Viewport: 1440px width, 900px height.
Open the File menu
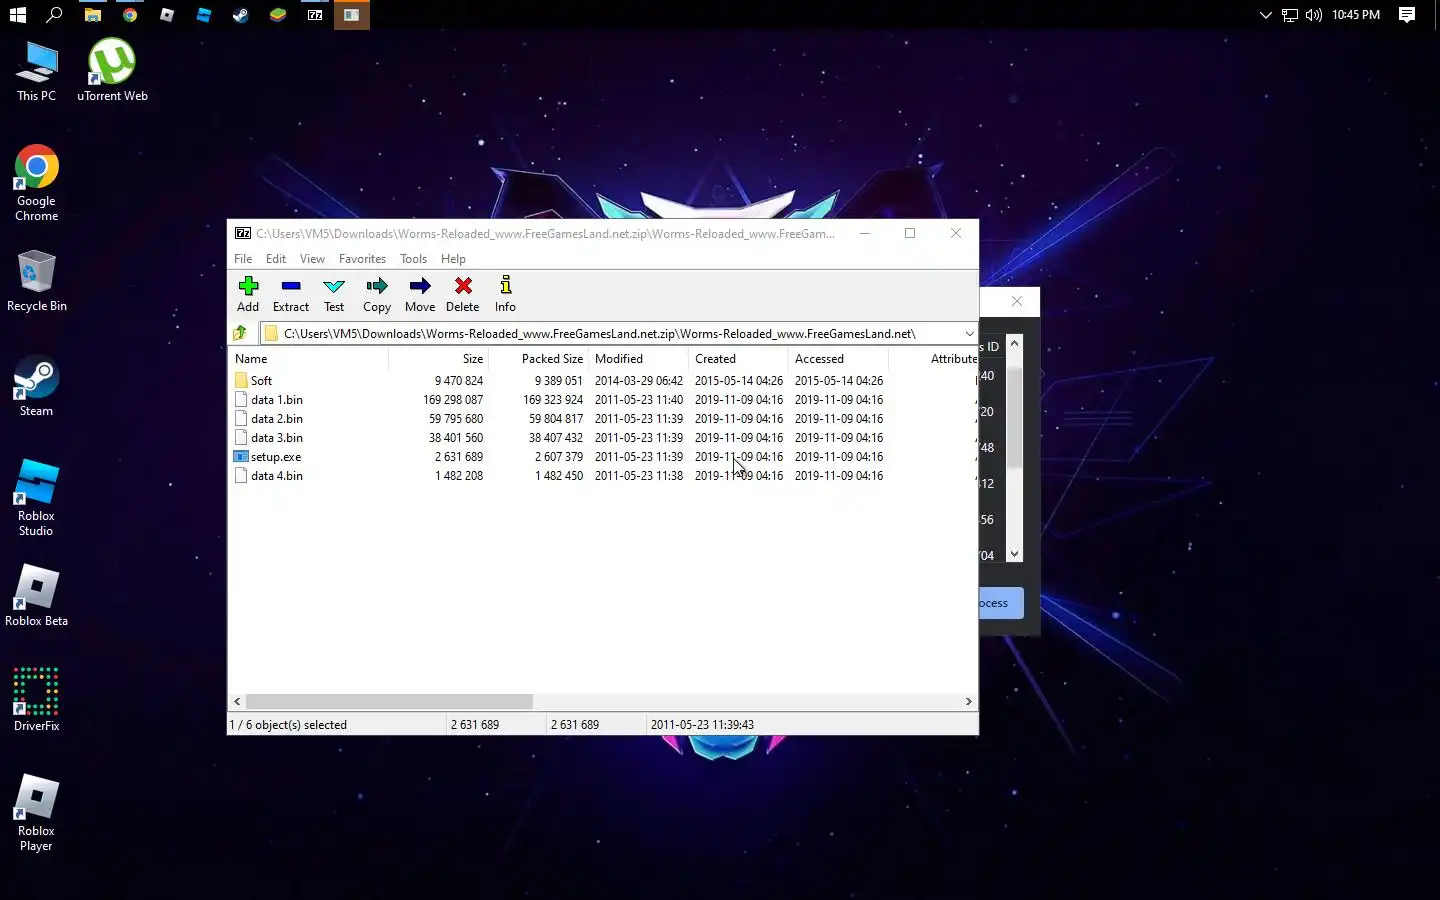pos(243,258)
